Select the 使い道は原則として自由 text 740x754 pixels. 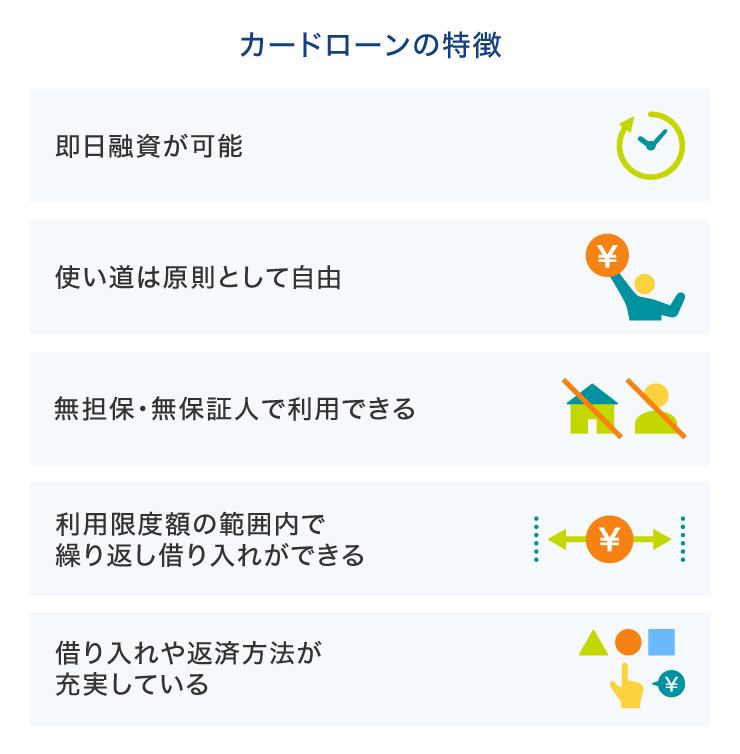pyautogui.click(x=198, y=277)
